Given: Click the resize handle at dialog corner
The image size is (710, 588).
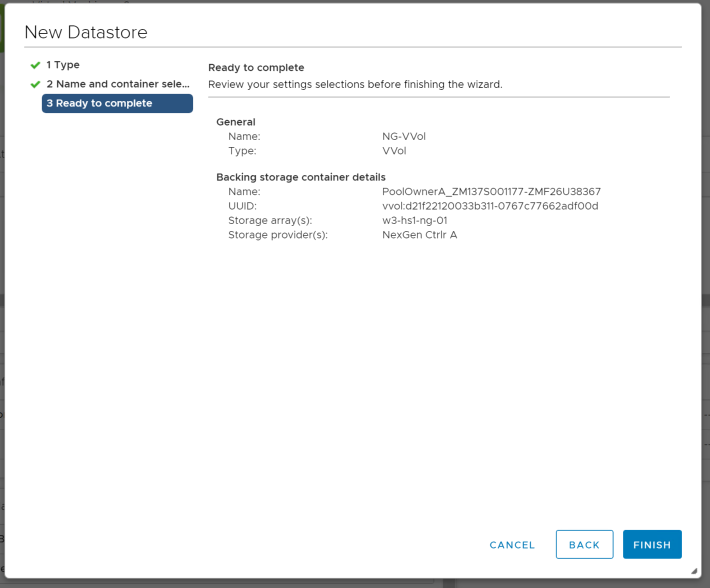Looking at the screenshot, I should click(x=693, y=570).
